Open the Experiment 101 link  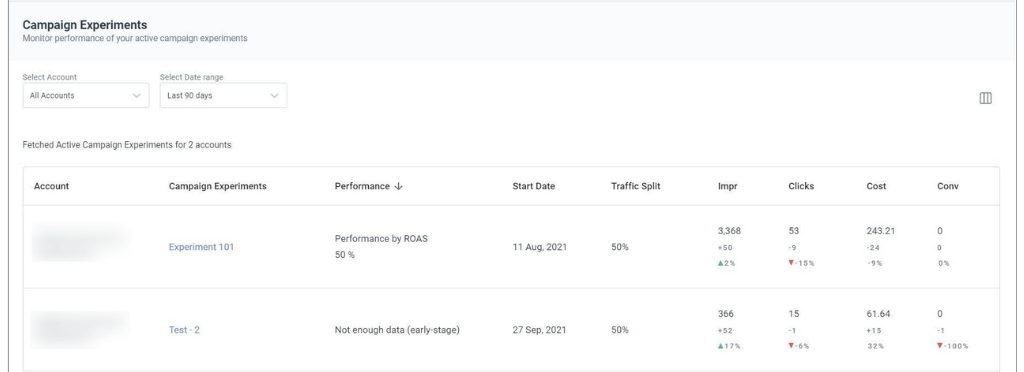[x=201, y=247]
